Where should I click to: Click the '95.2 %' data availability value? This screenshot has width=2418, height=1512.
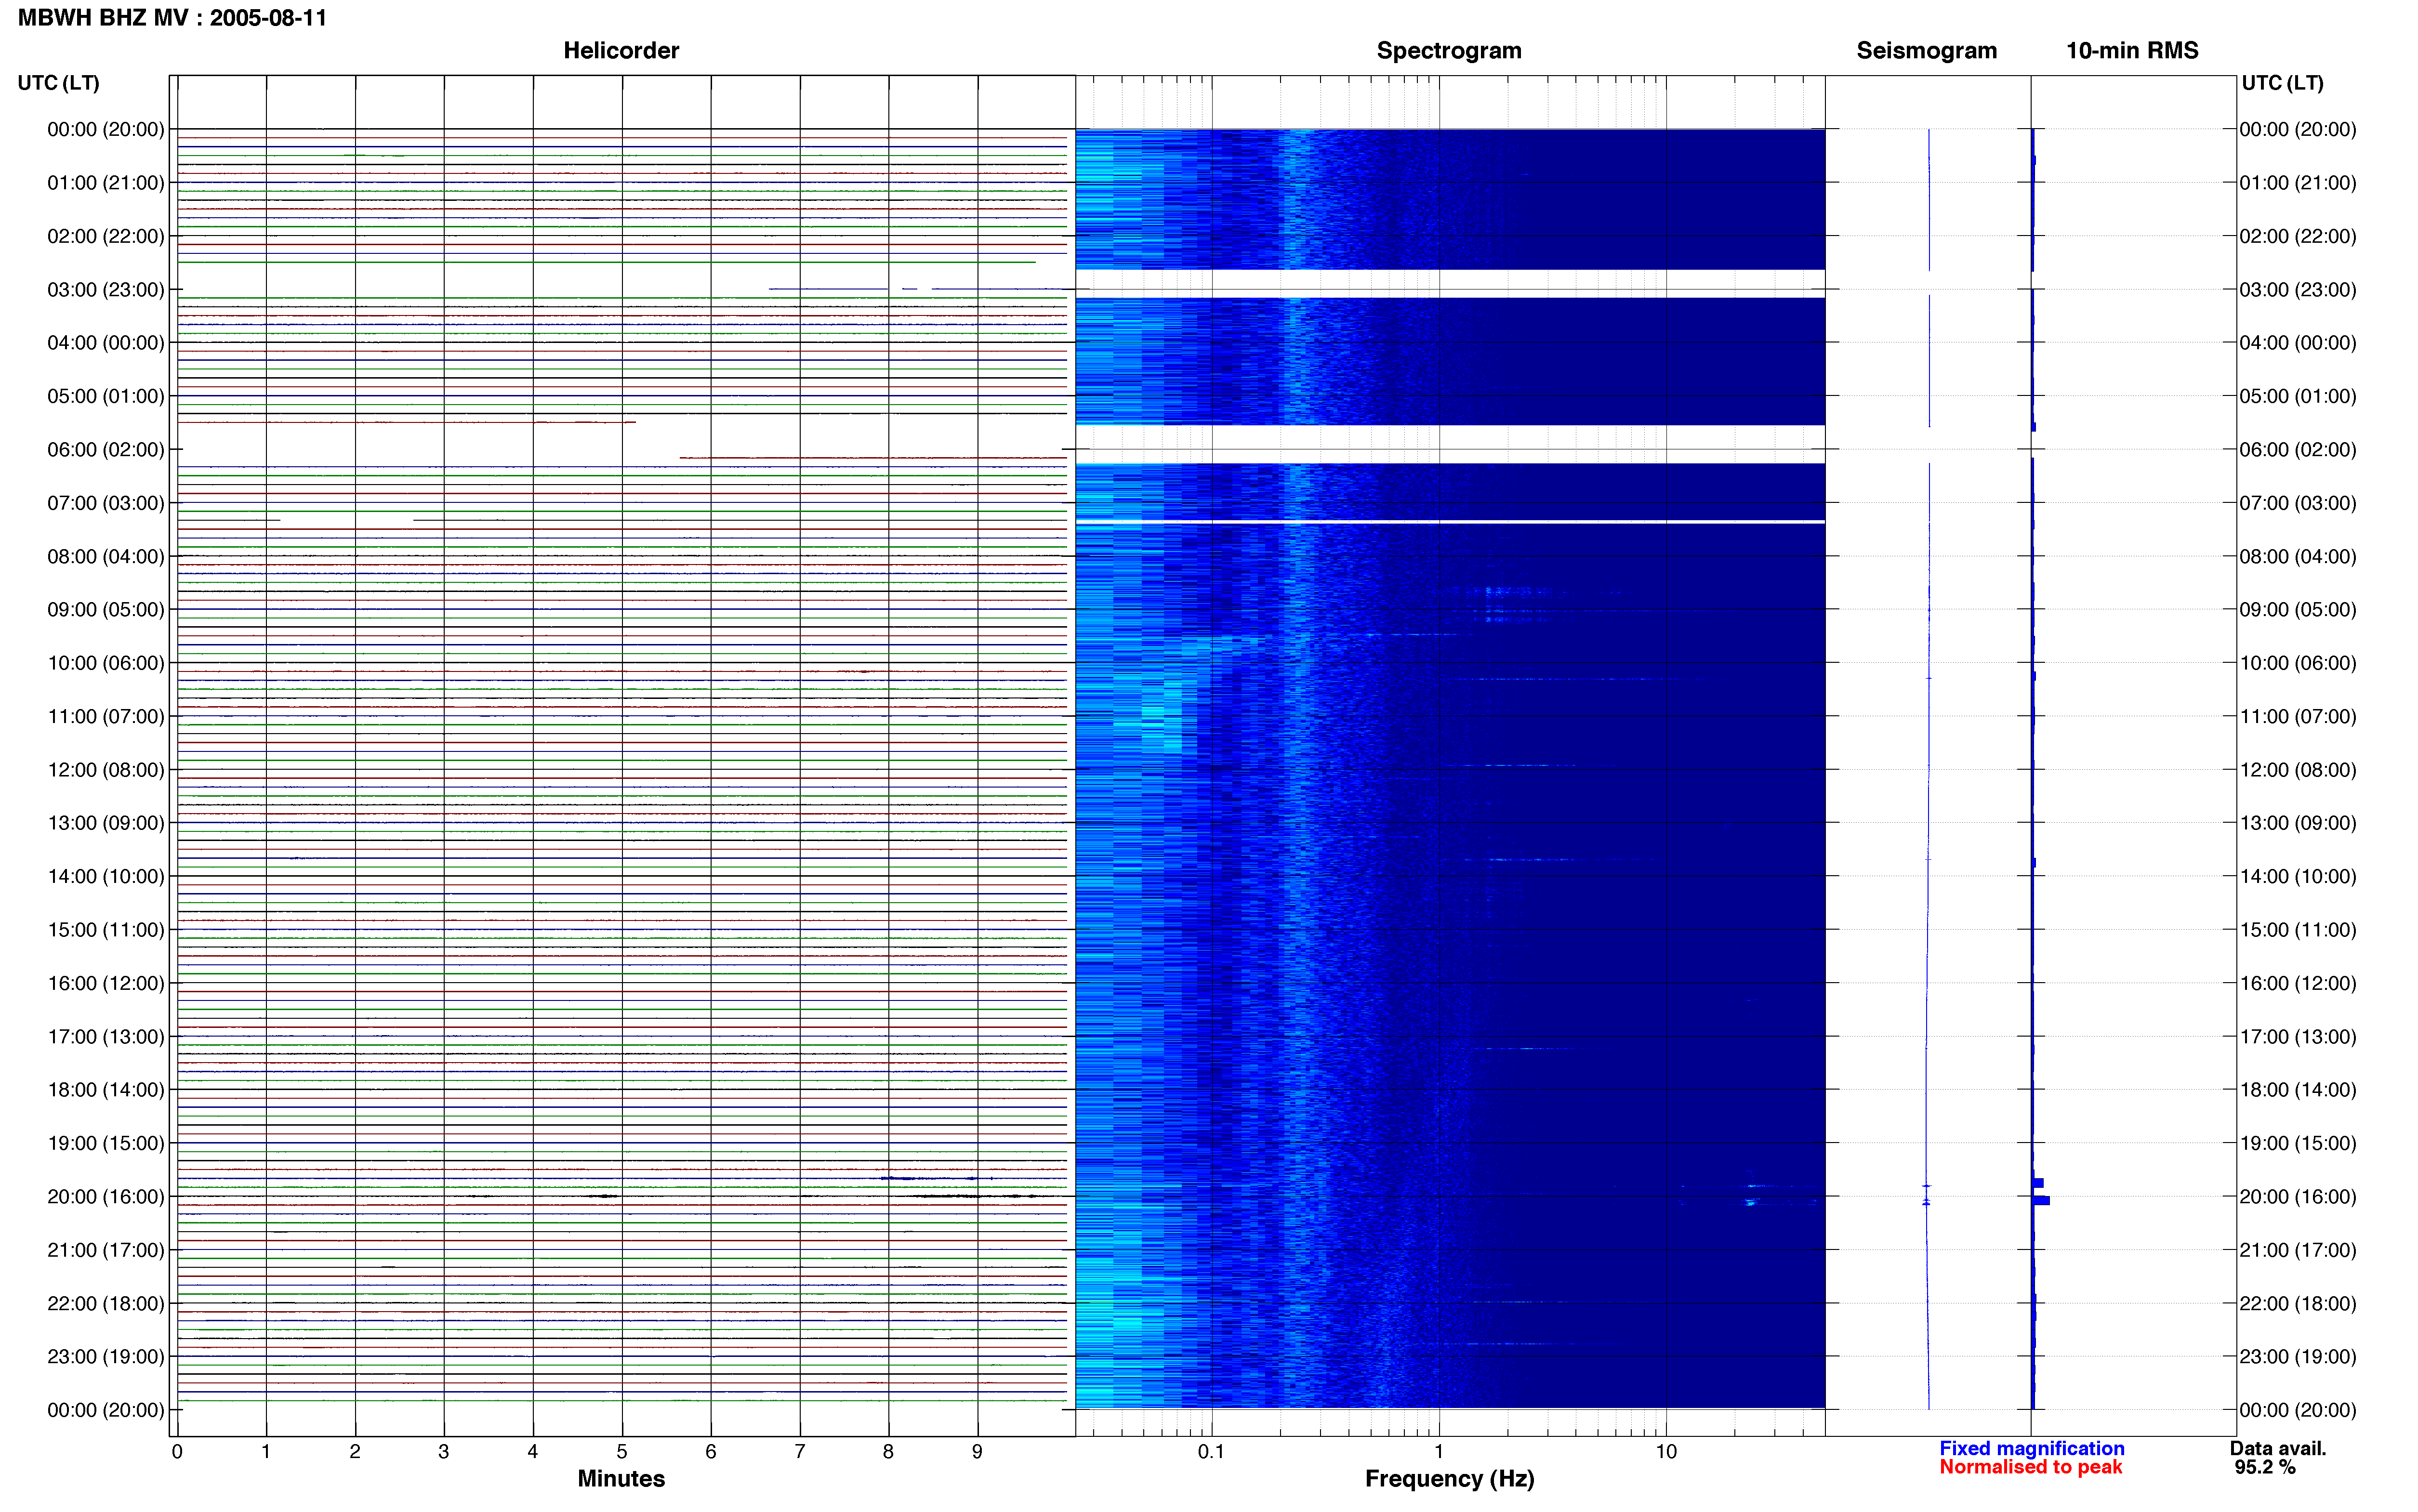[2265, 1467]
